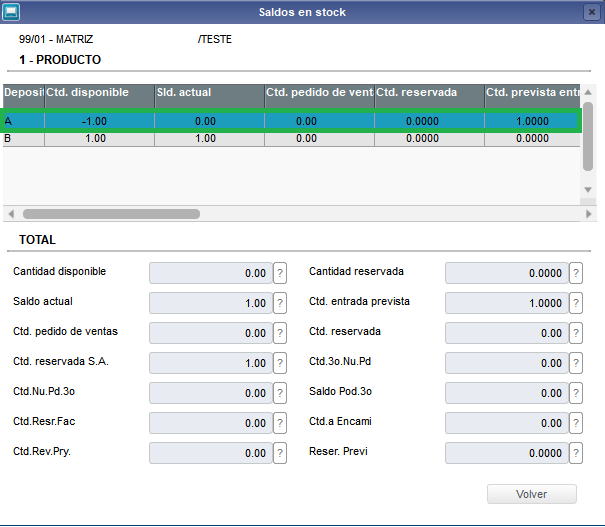
Task: Click the 1 - PRODUCTO heading text
Action: pos(60,60)
